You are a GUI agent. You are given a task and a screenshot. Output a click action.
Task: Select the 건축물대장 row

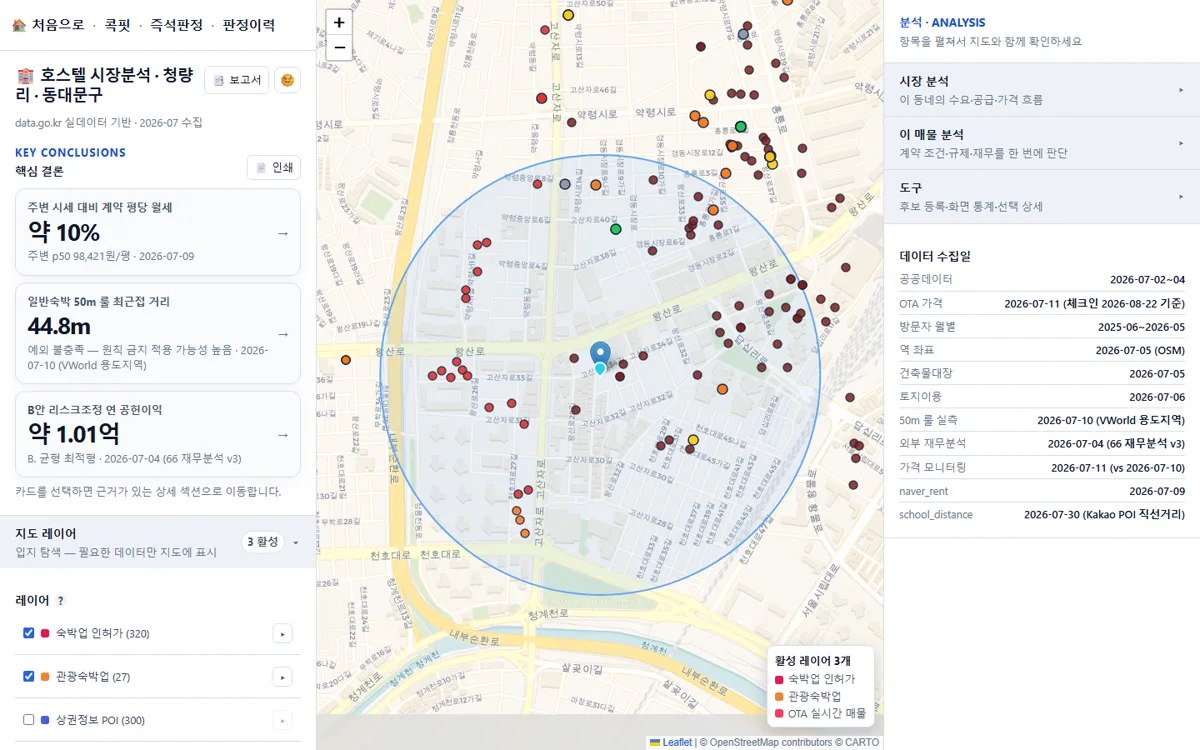click(x=1042, y=373)
